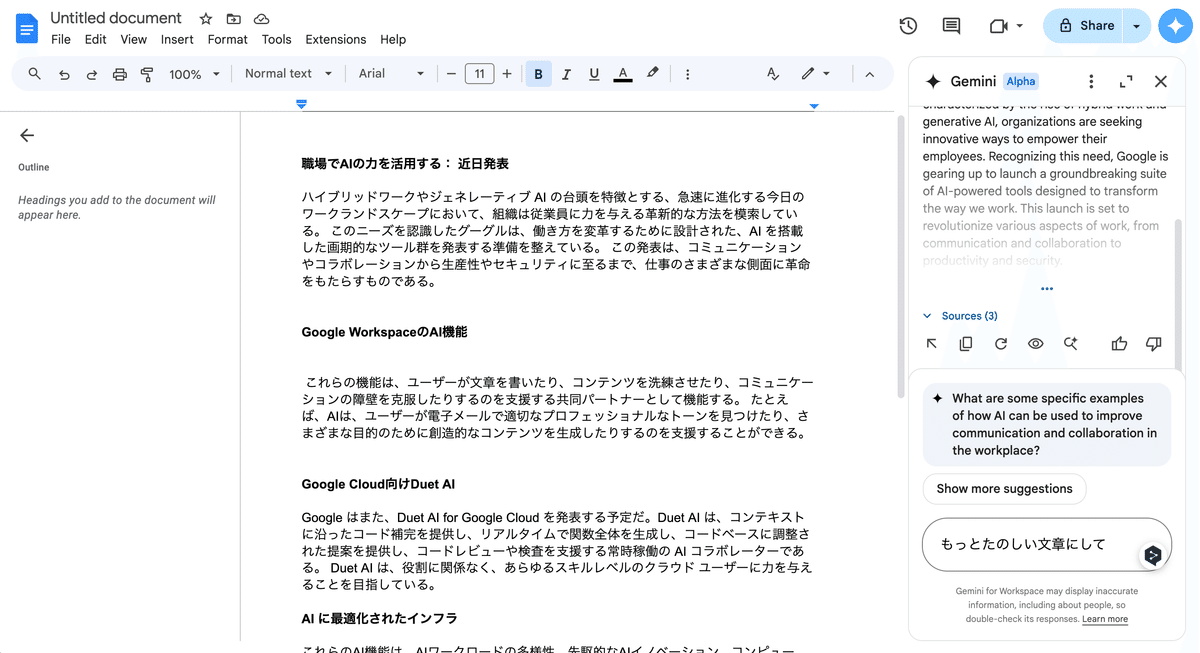This screenshot has height=653, width=1200.
Task: Expand the Gemini panel
Action: point(1126,81)
